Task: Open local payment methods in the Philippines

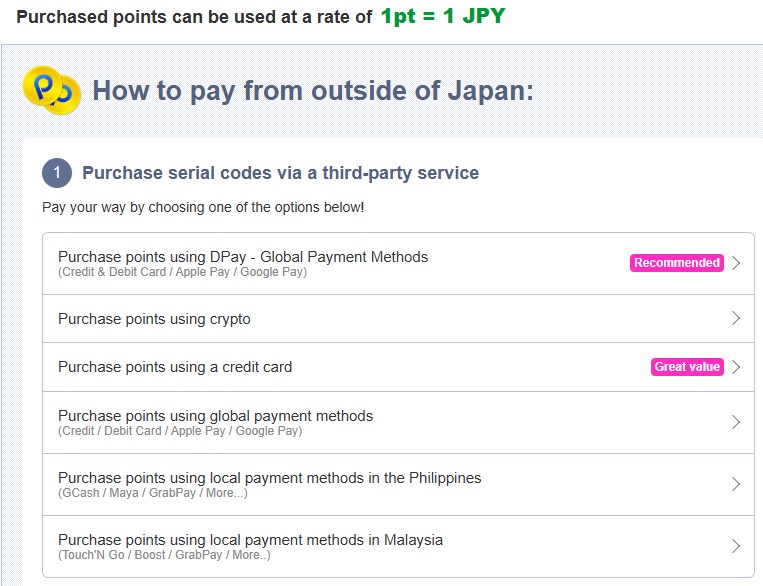Action: [399, 484]
